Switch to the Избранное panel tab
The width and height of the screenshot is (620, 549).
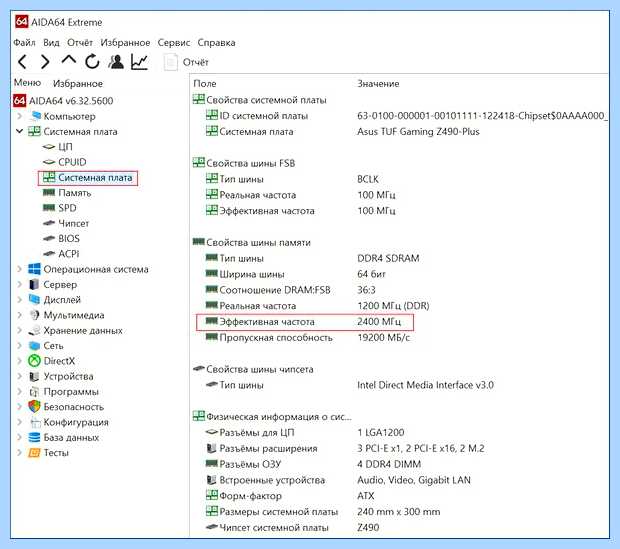point(78,83)
